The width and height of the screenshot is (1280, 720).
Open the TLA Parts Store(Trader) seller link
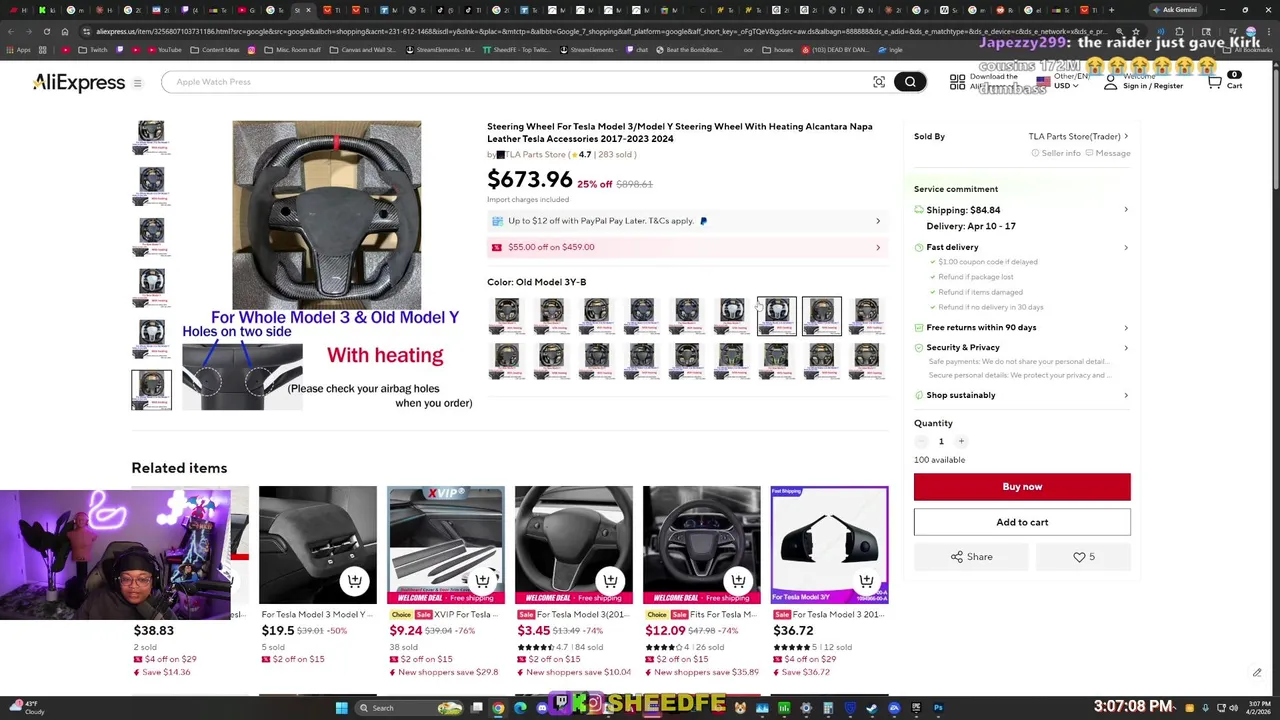(x=1078, y=136)
